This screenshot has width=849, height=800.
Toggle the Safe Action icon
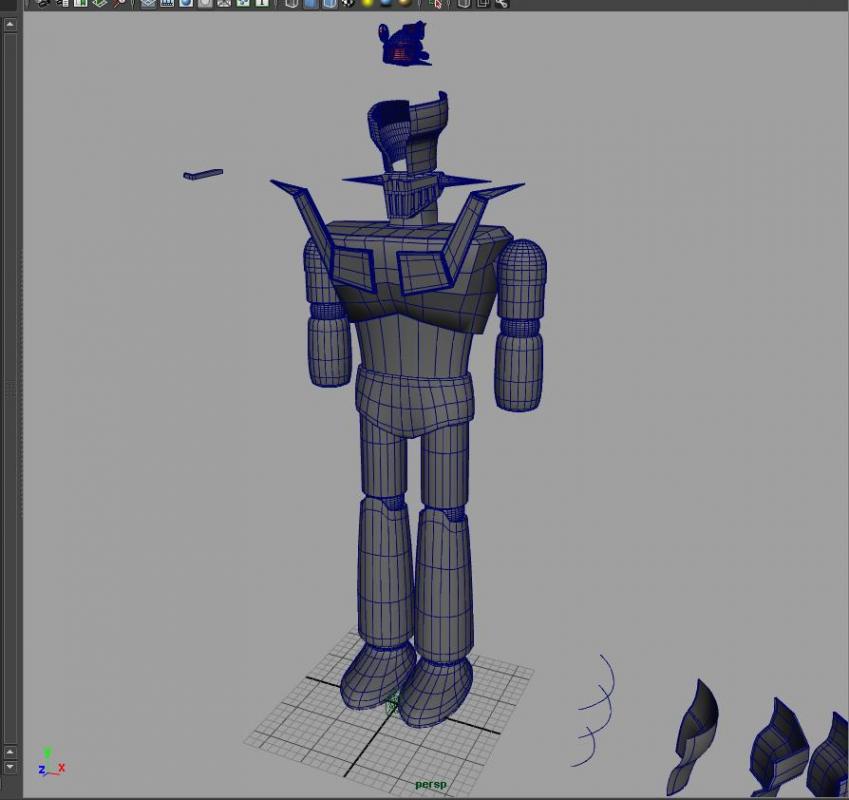click(243, 3)
